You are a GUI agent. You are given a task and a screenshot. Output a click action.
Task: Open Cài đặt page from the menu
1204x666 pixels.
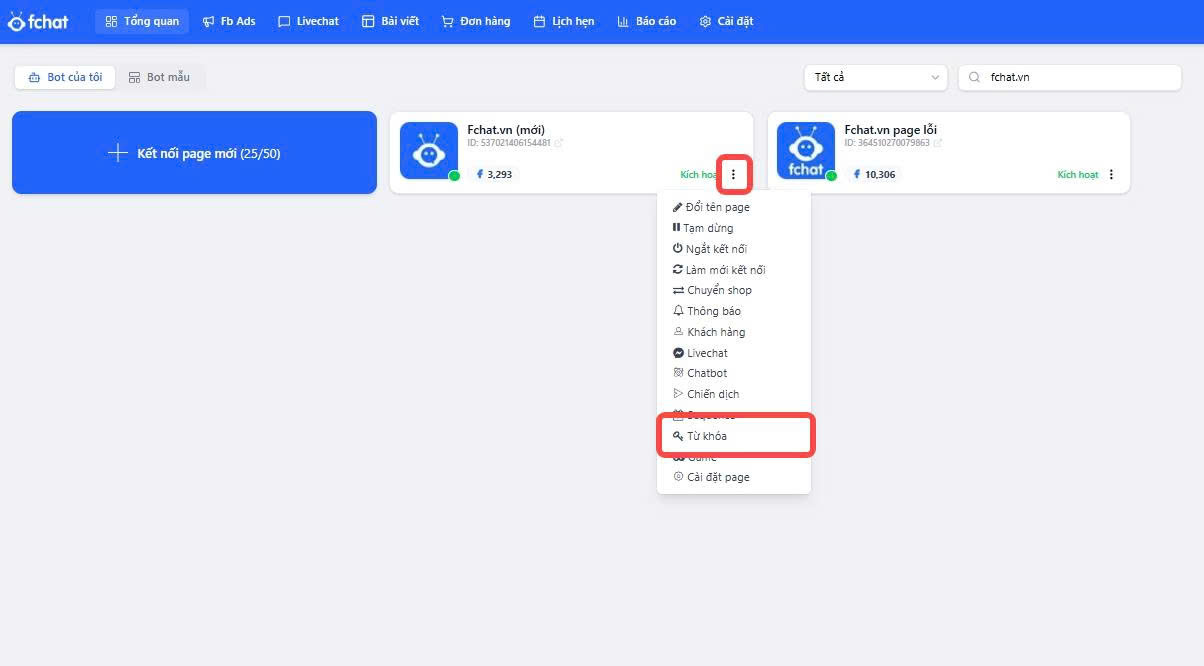coord(717,477)
